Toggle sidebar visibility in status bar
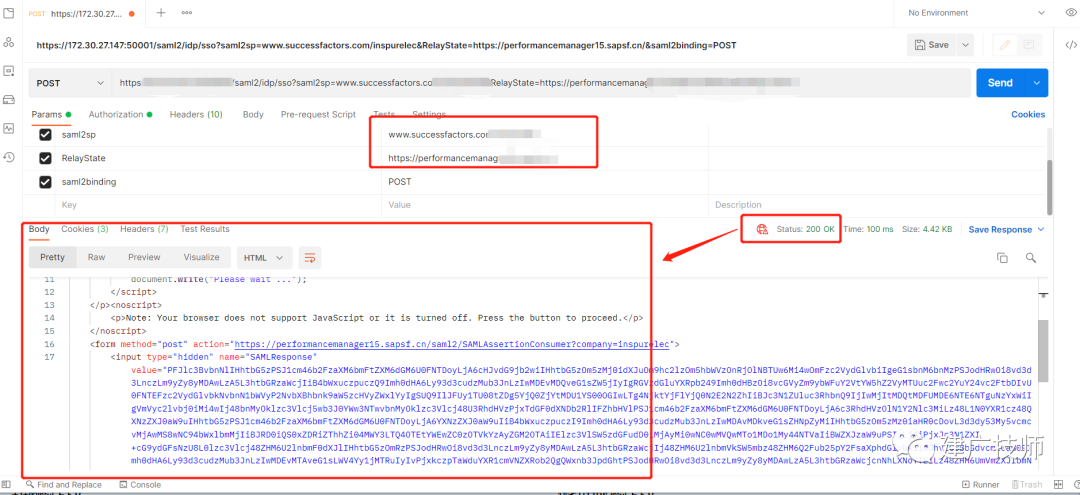Image resolution: width=1080 pixels, height=495 pixels. (x=6, y=485)
